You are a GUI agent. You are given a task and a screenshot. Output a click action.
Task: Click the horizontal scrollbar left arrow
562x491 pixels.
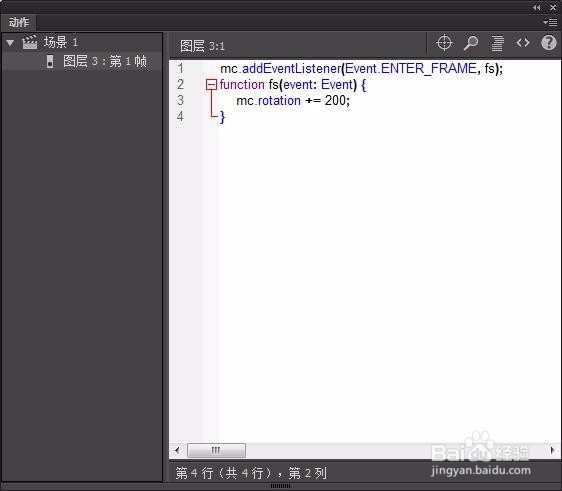[177, 450]
